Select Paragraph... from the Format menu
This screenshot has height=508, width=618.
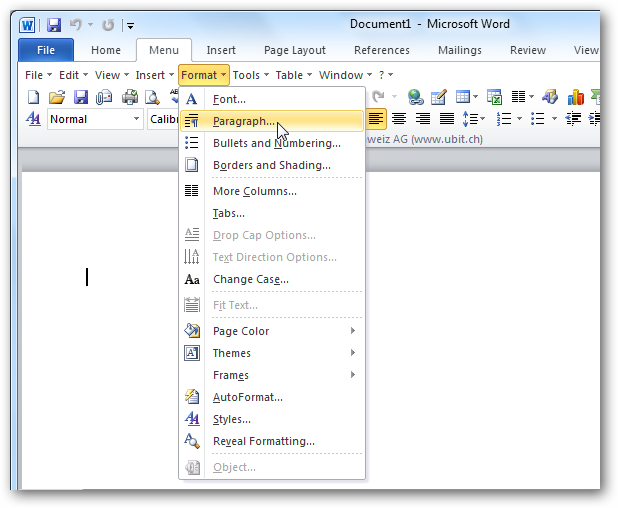(244, 121)
